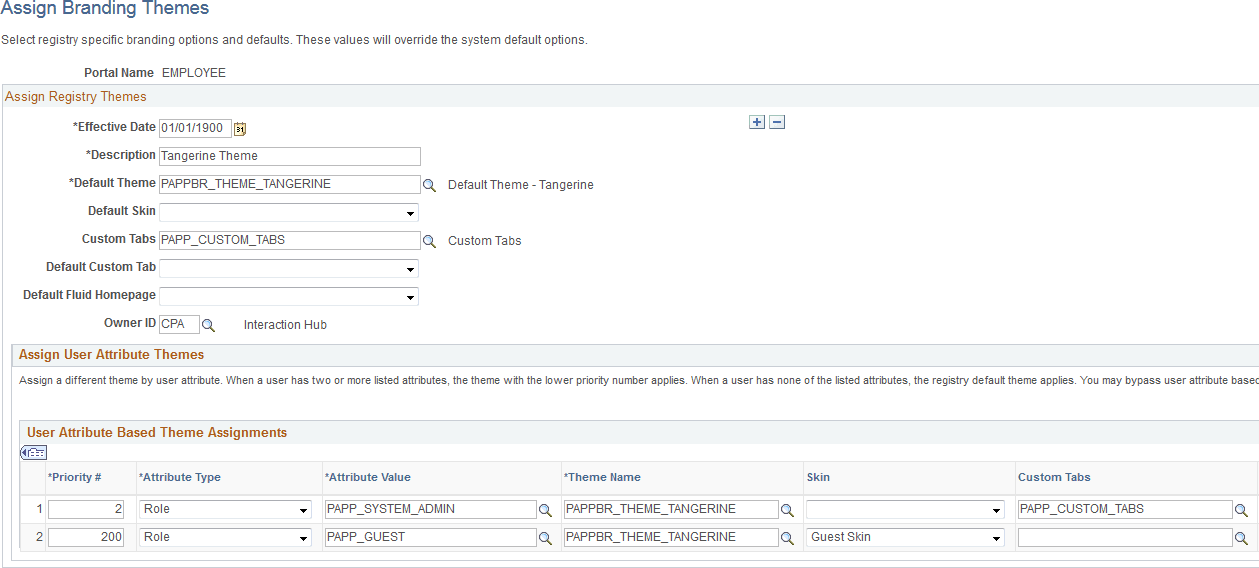The image size is (1259, 568).
Task: Click Theme Name field in row 2
Action: coord(671,537)
